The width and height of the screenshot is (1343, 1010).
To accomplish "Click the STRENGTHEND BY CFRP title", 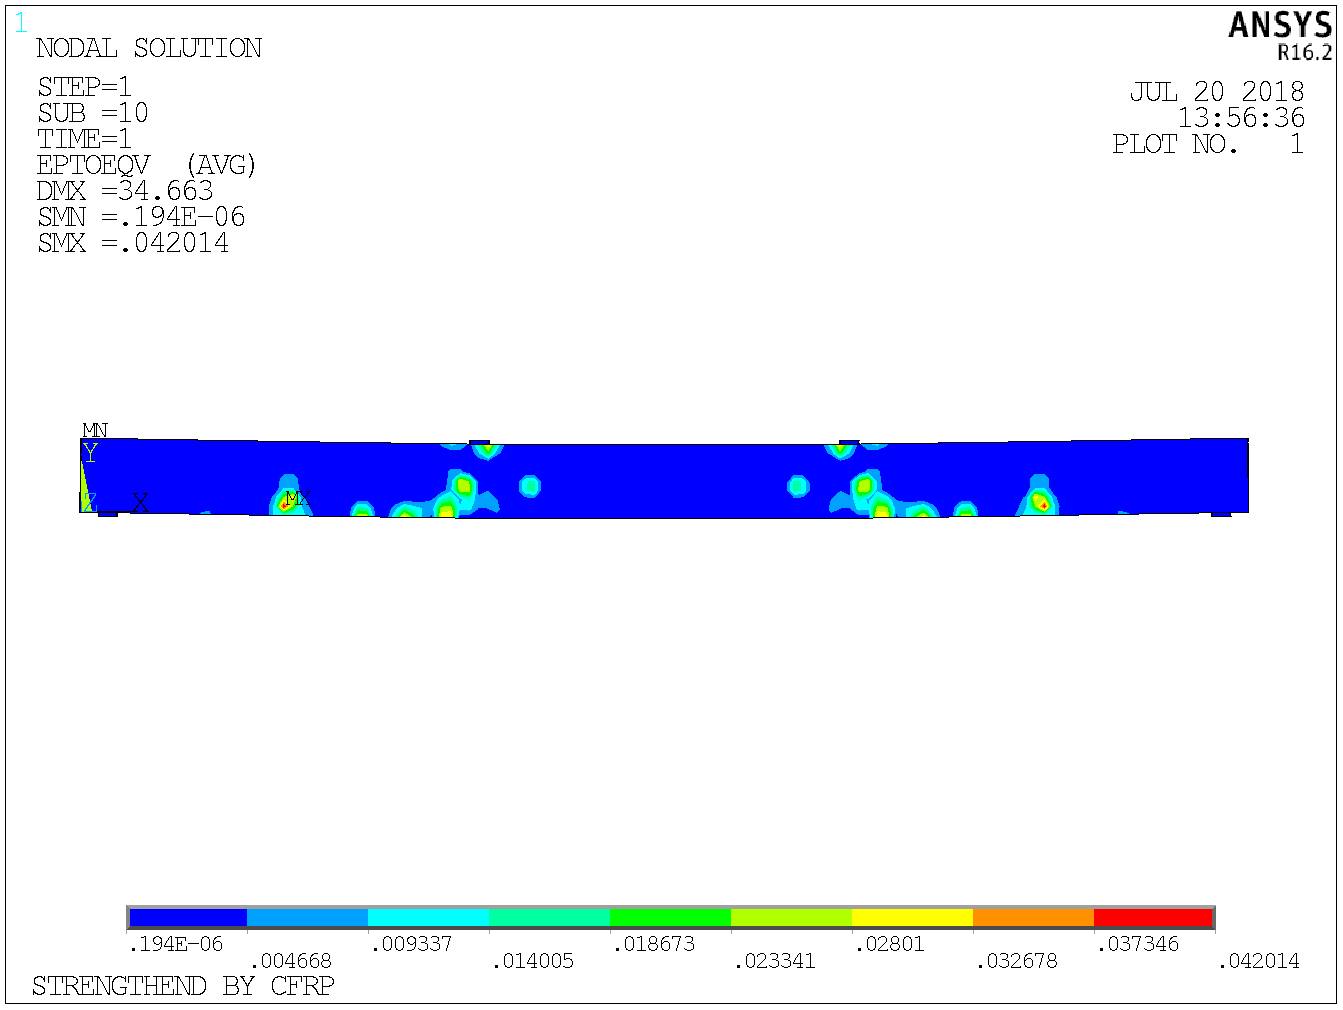I will tap(183, 986).
